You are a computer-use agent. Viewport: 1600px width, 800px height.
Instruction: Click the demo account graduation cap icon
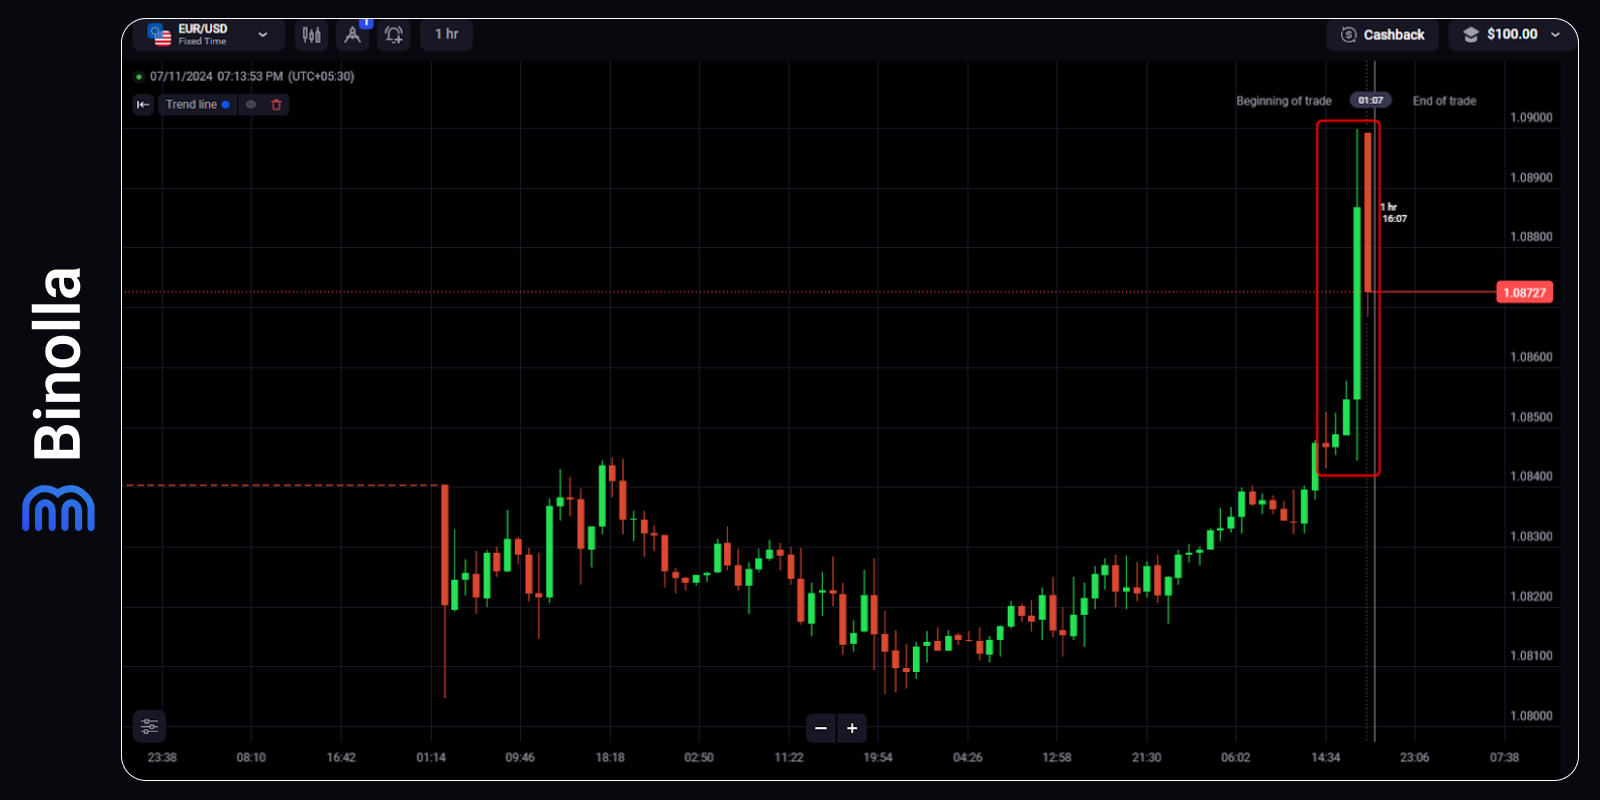[x=1471, y=35]
